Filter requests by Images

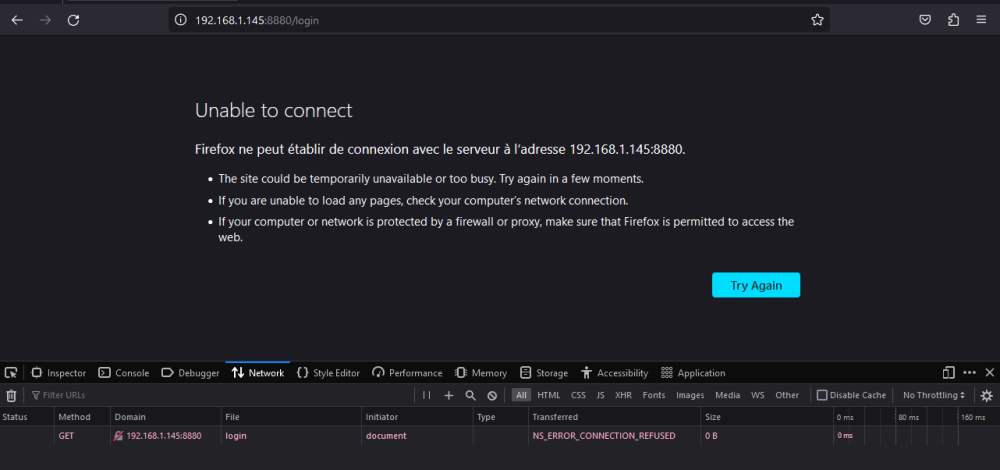pyautogui.click(x=690, y=395)
